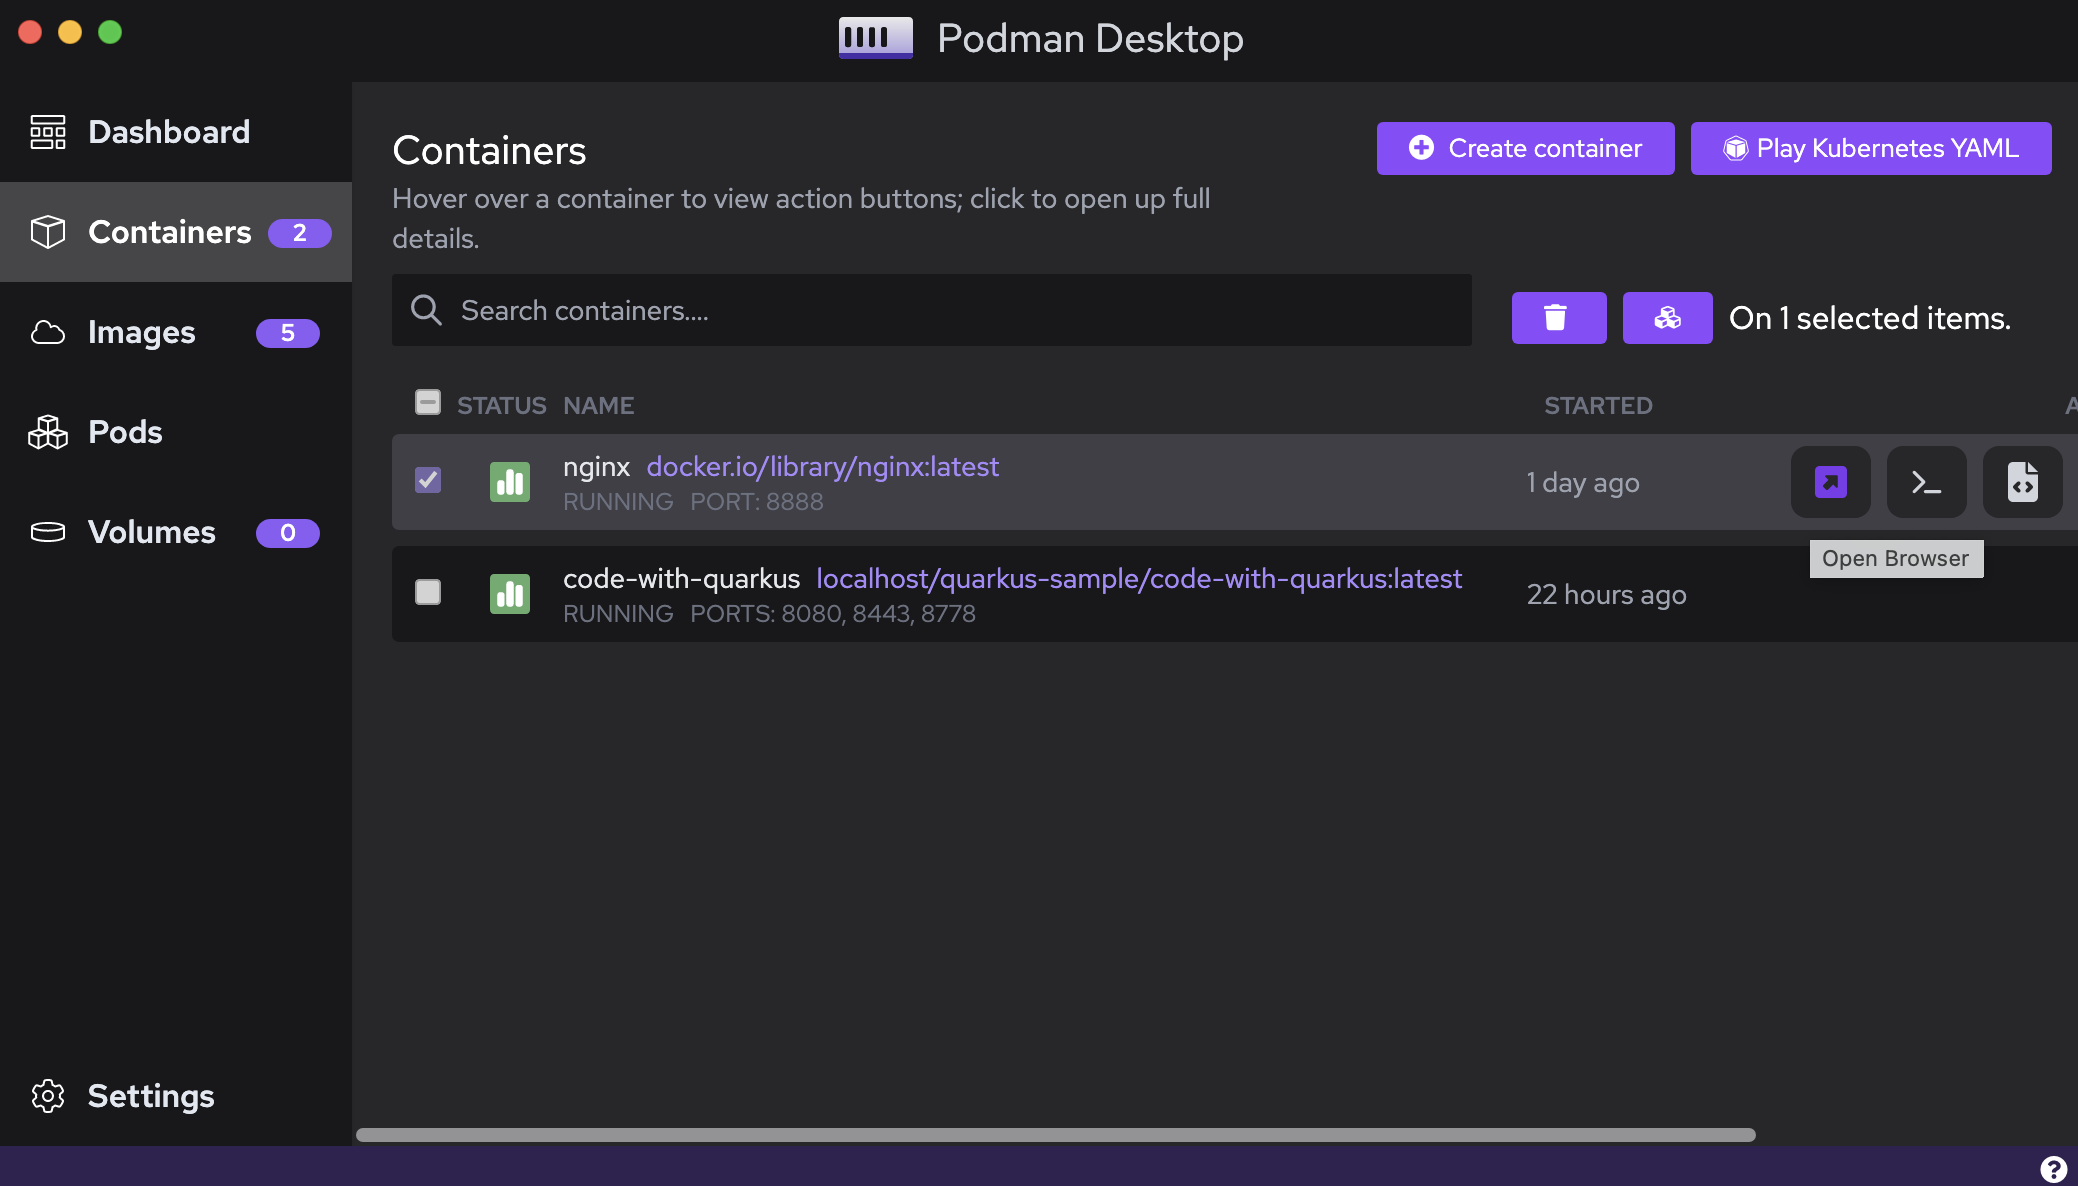Open the Images section in sidebar

coord(142,332)
